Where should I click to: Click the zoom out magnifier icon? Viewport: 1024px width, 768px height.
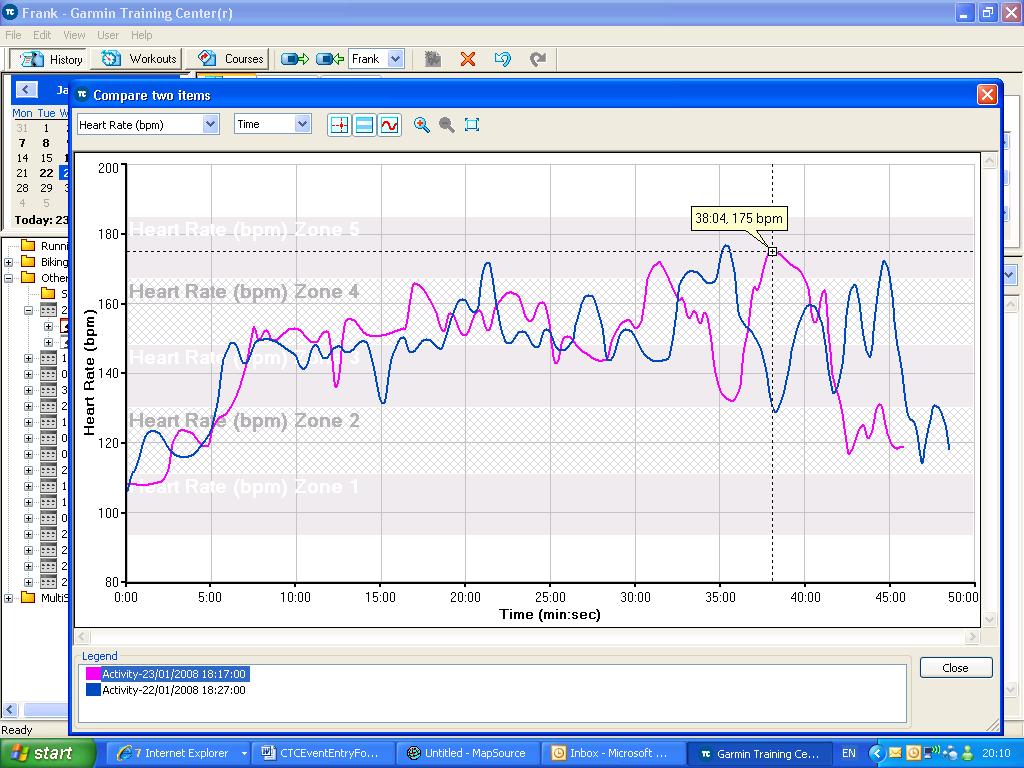click(x=447, y=125)
